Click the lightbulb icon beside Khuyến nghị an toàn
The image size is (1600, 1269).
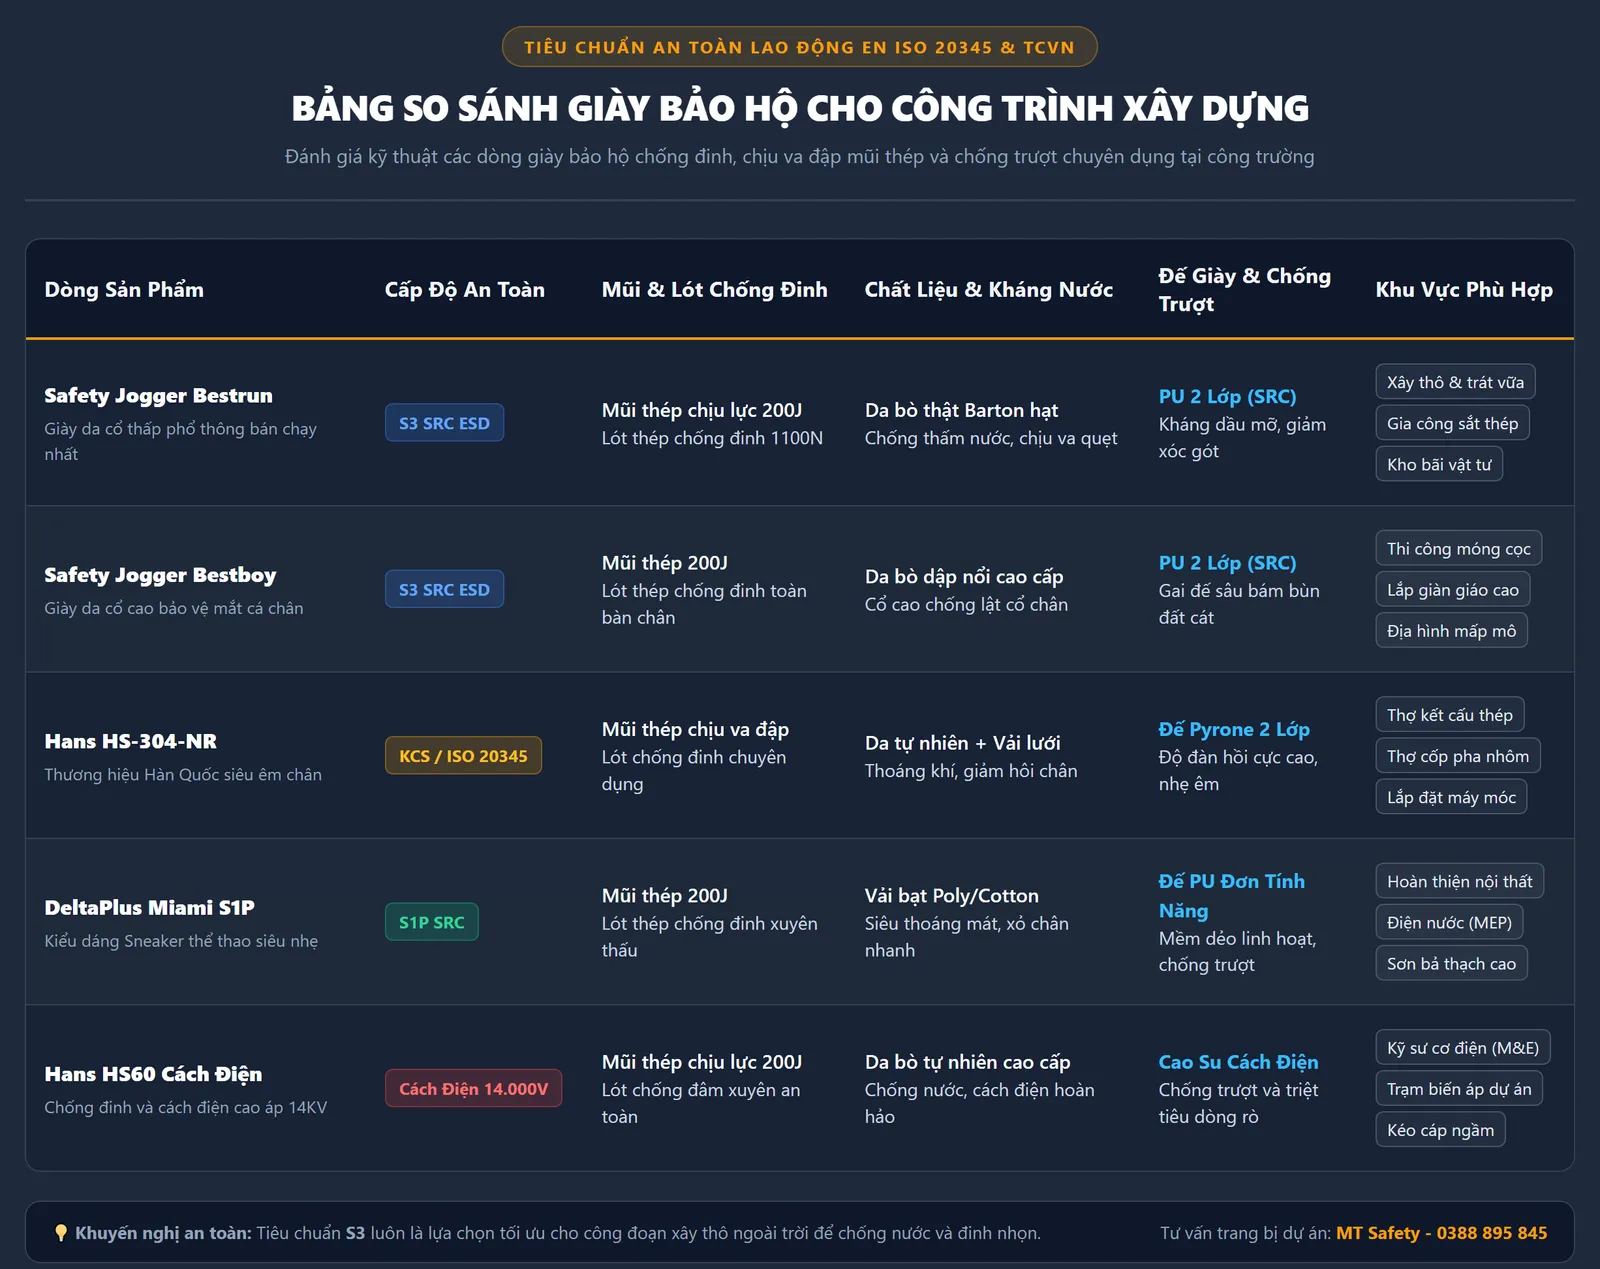tap(61, 1233)
